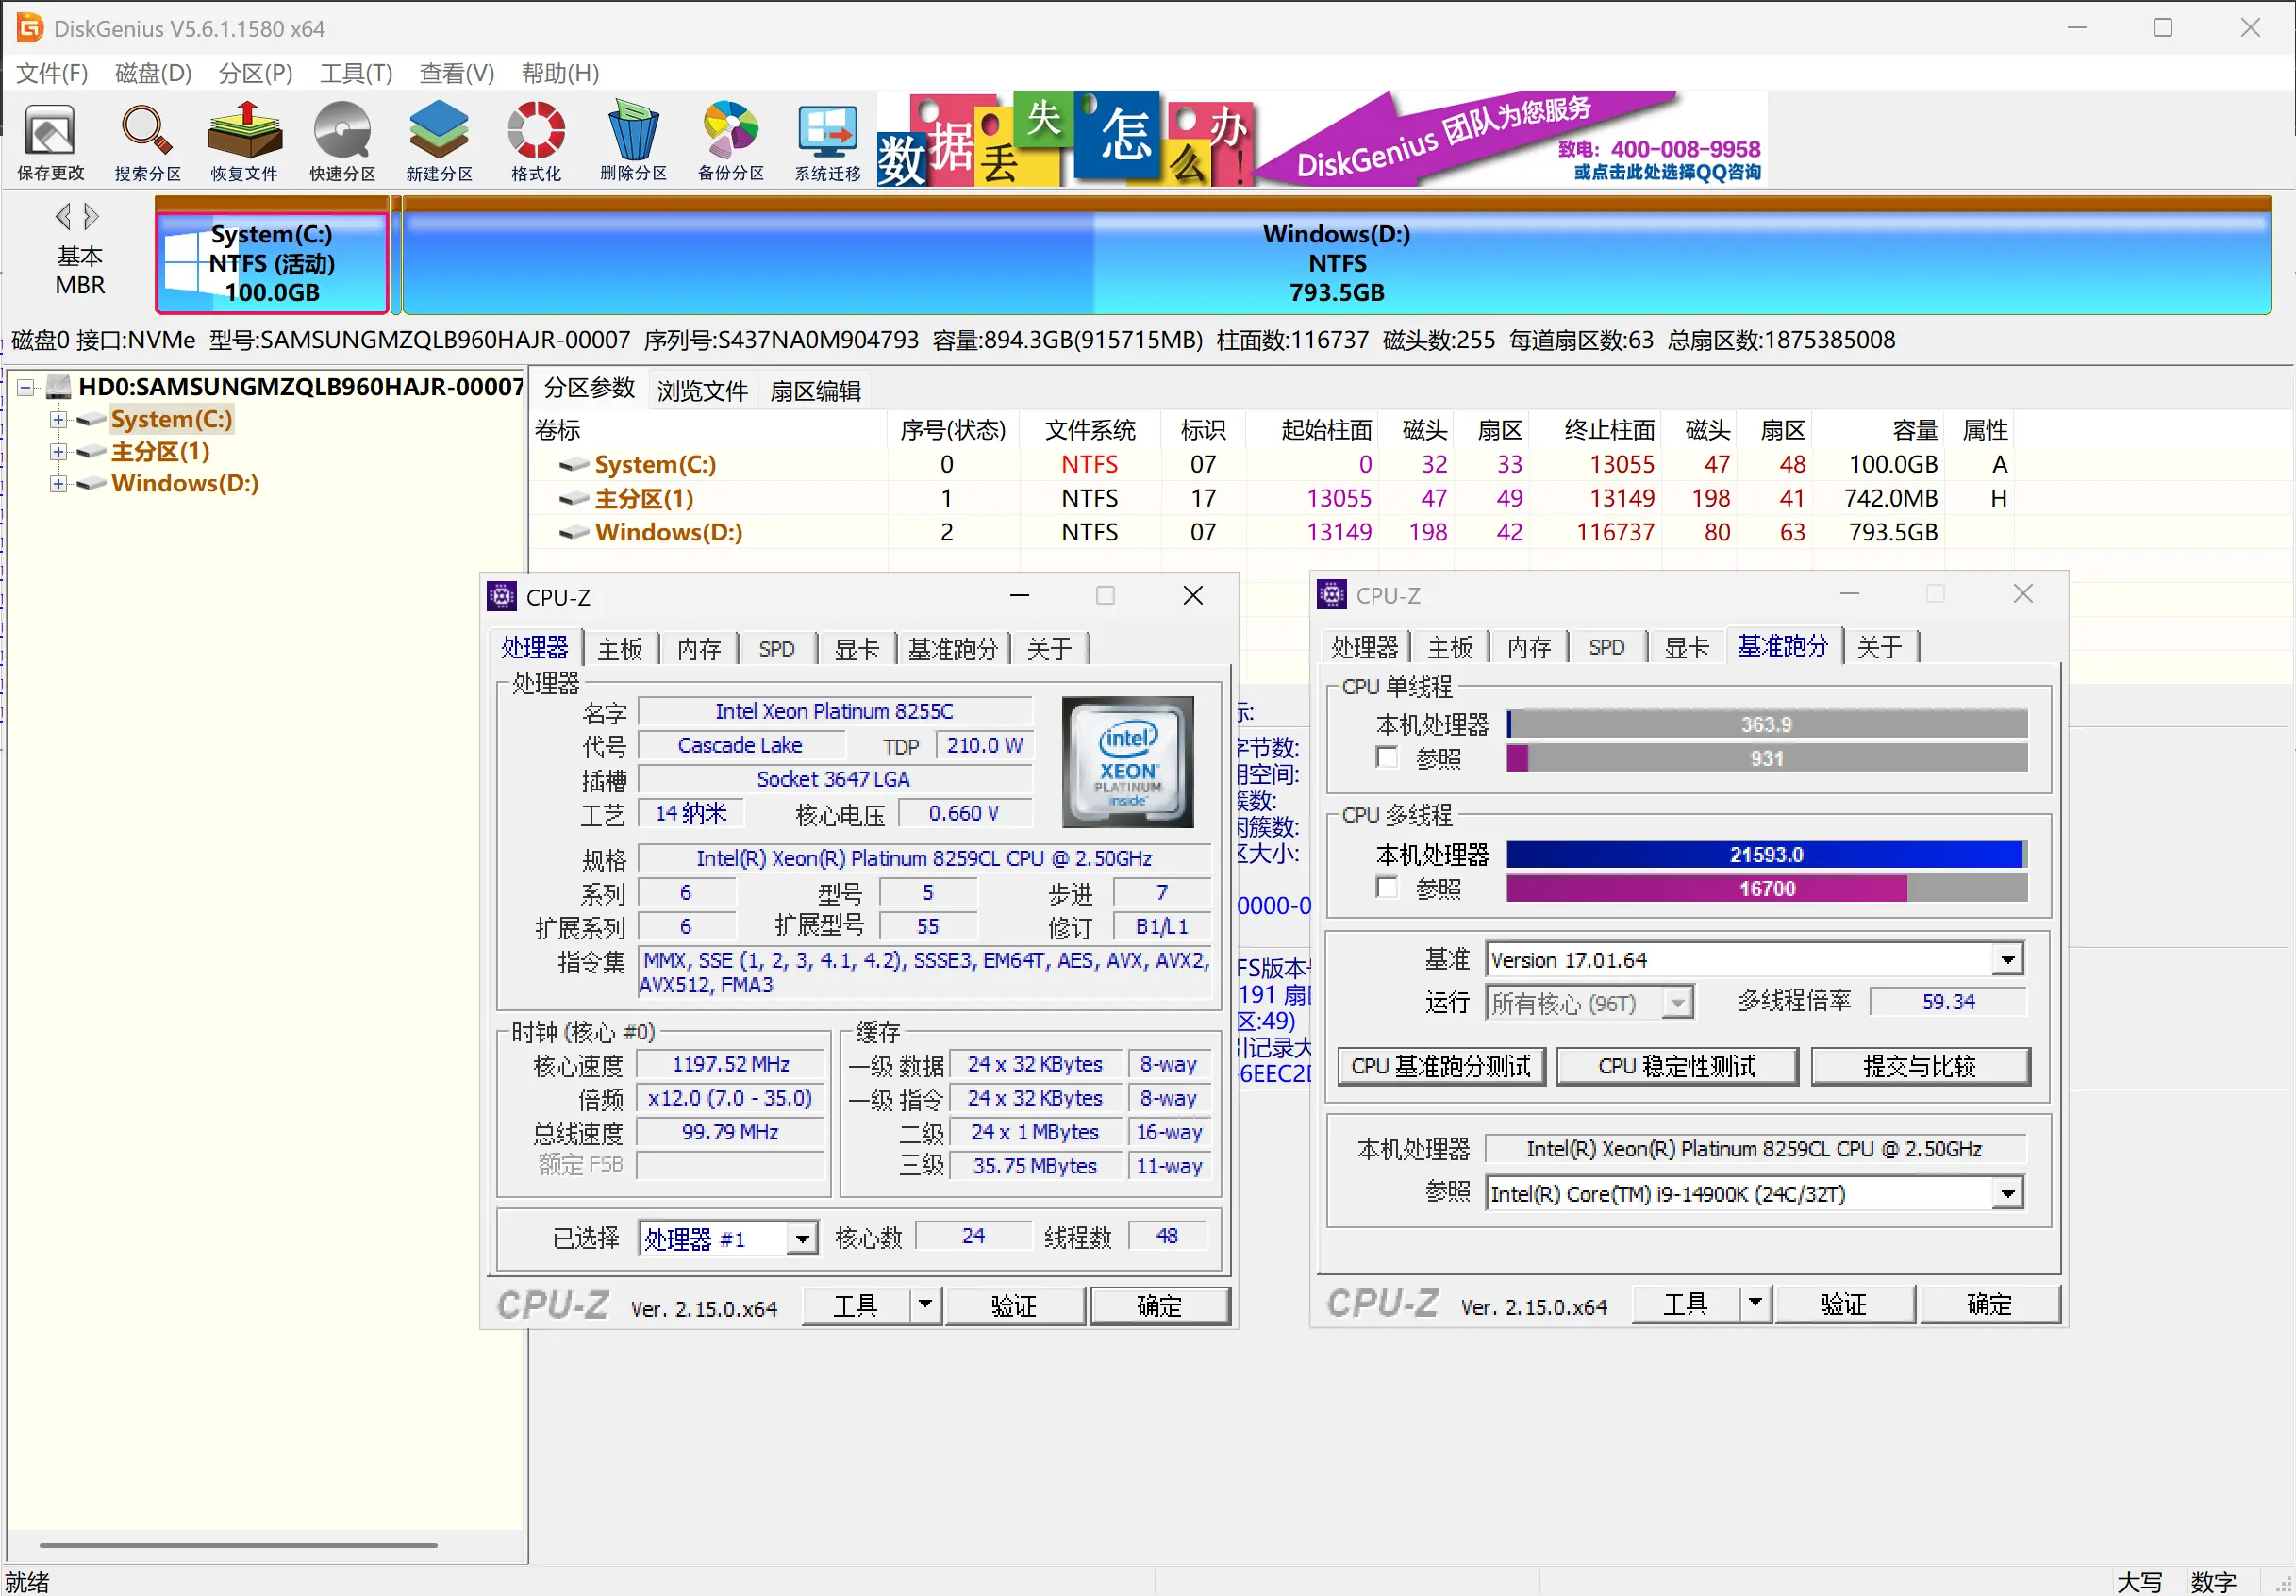Switch to 主板 tab in left CPU-Z
Viewport: 2296px width, 1596px height.
coord(620,649)
